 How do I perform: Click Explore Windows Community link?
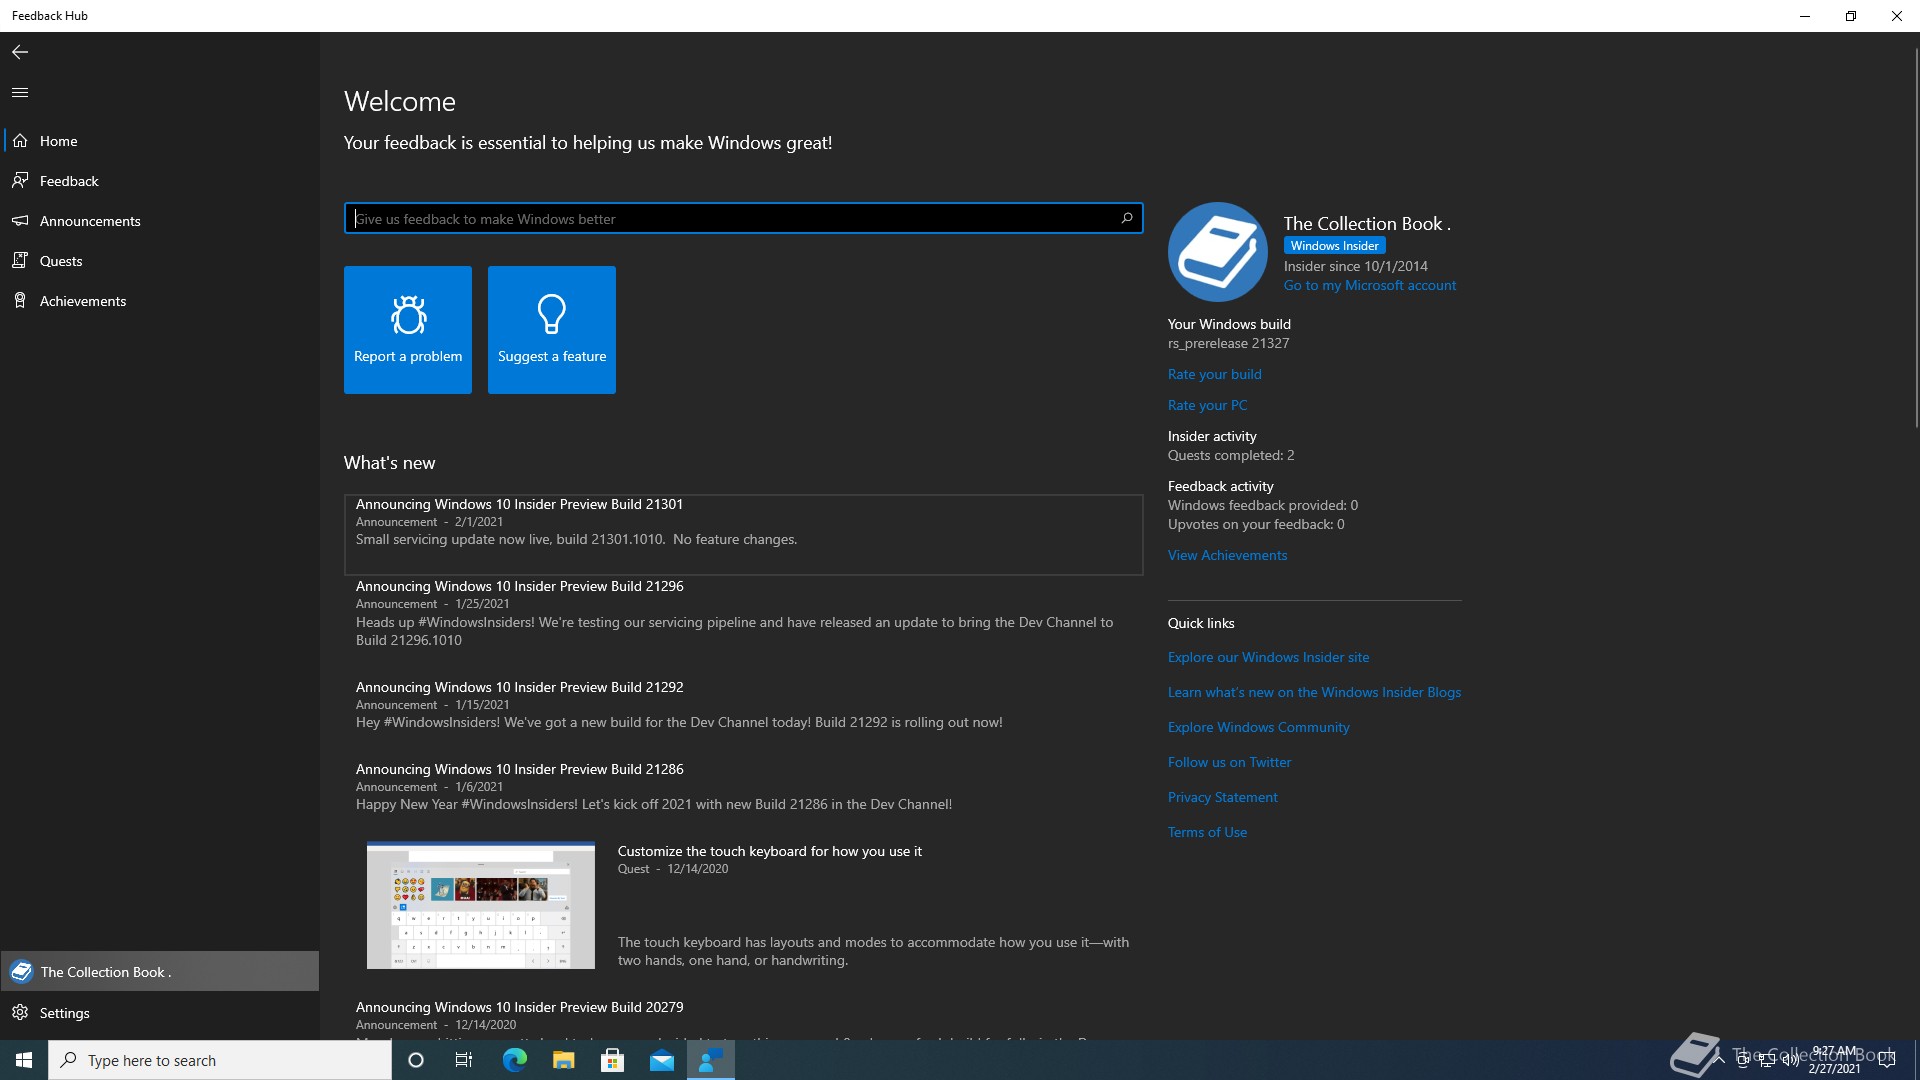pos(1259,727)
